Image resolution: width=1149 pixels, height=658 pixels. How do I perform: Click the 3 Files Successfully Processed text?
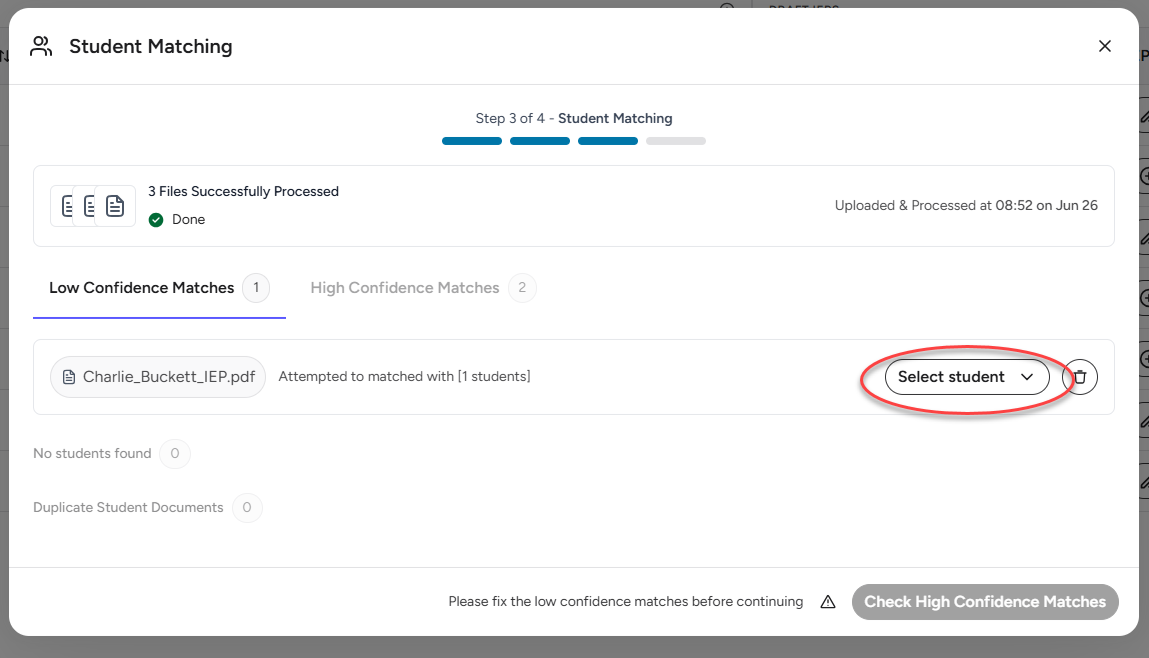point(243,191)
